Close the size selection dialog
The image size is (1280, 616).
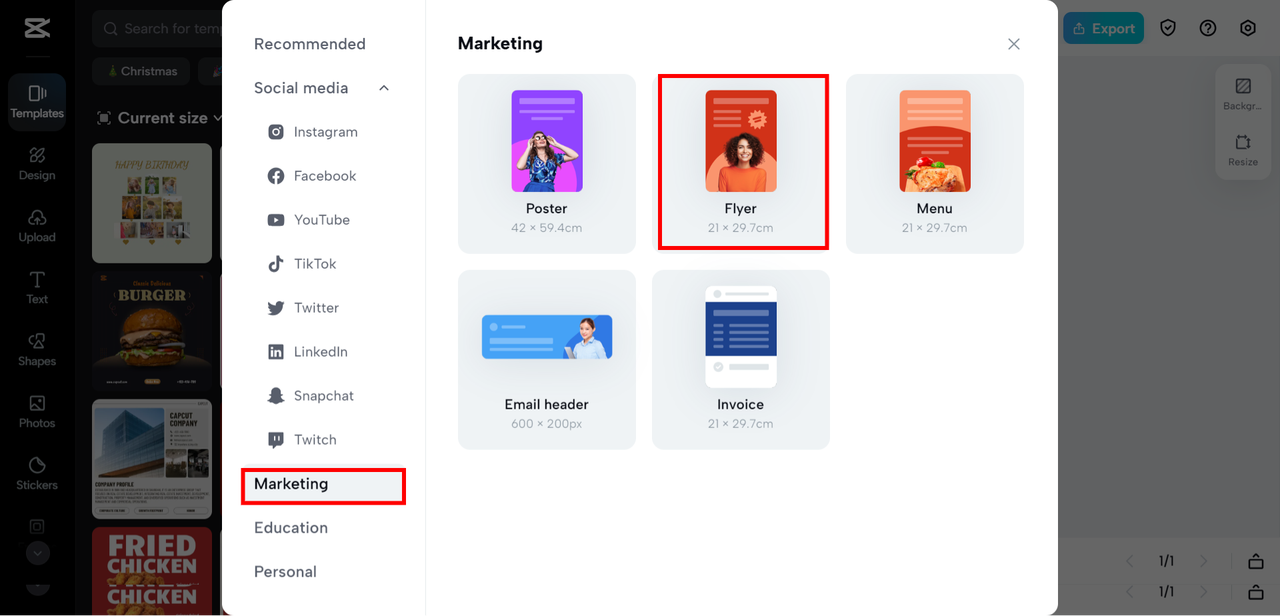click(1014, 44)
